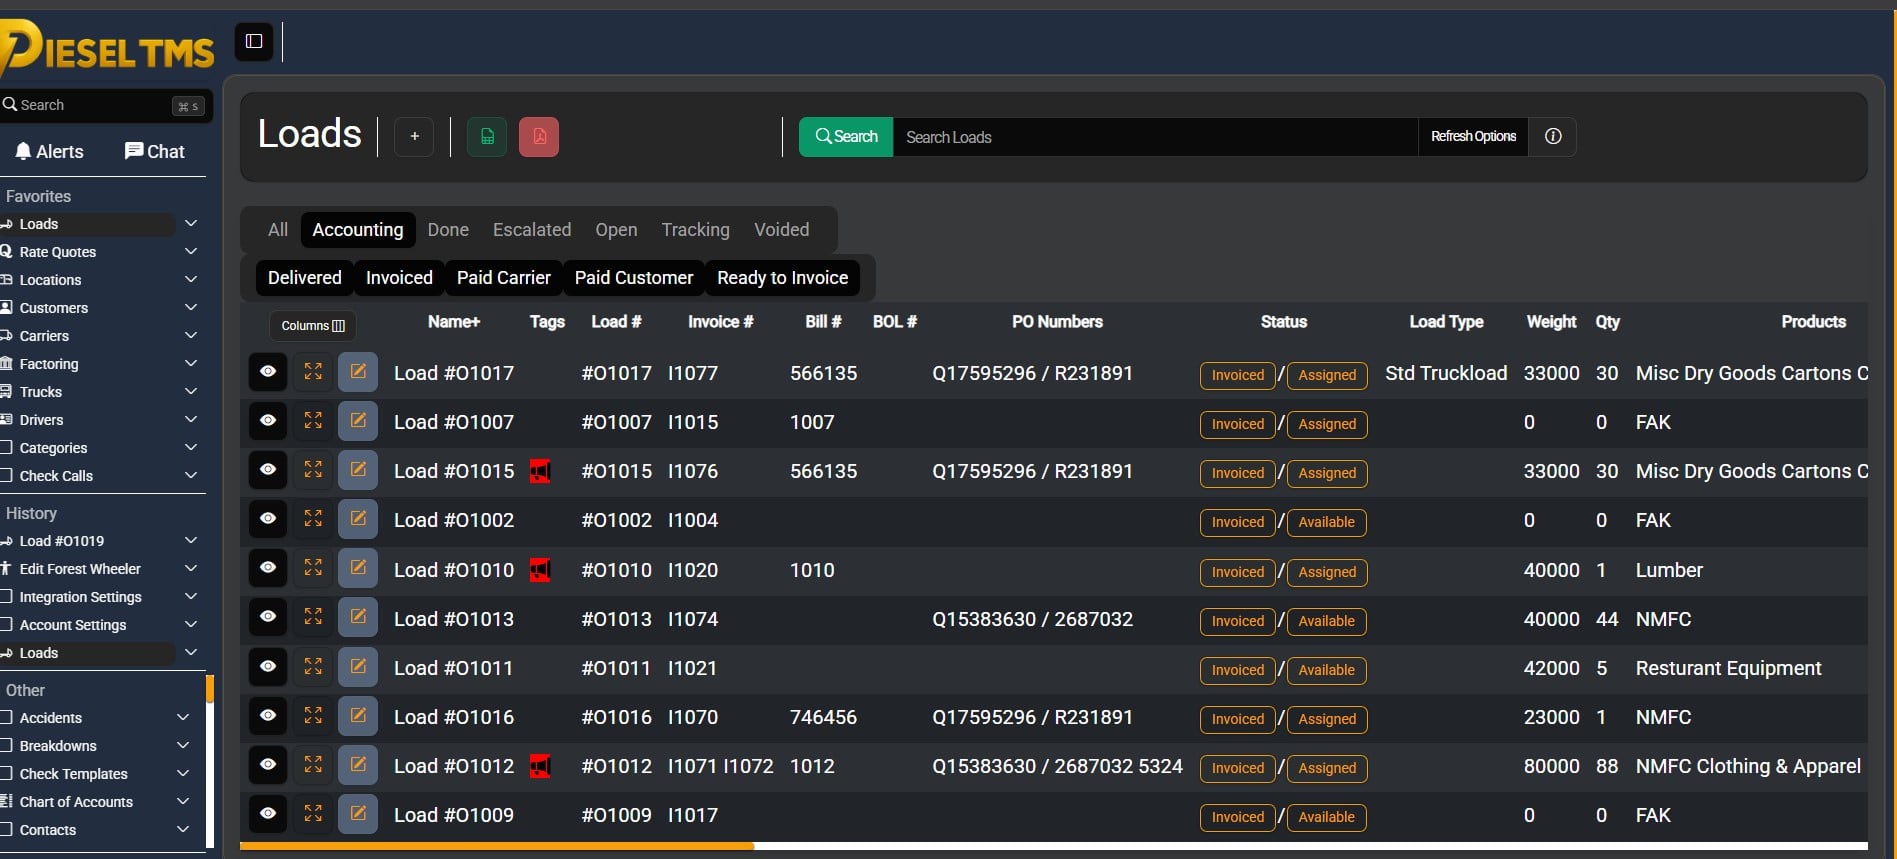The width and height of the screenshot is (1897, 859).
Task: Click eye icon for Load #O1013
Action: (x=268, y=617)
